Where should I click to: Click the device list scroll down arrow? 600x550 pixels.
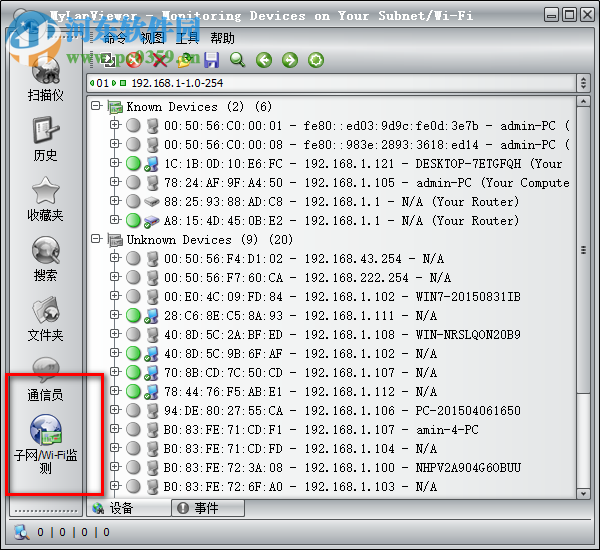583,493
